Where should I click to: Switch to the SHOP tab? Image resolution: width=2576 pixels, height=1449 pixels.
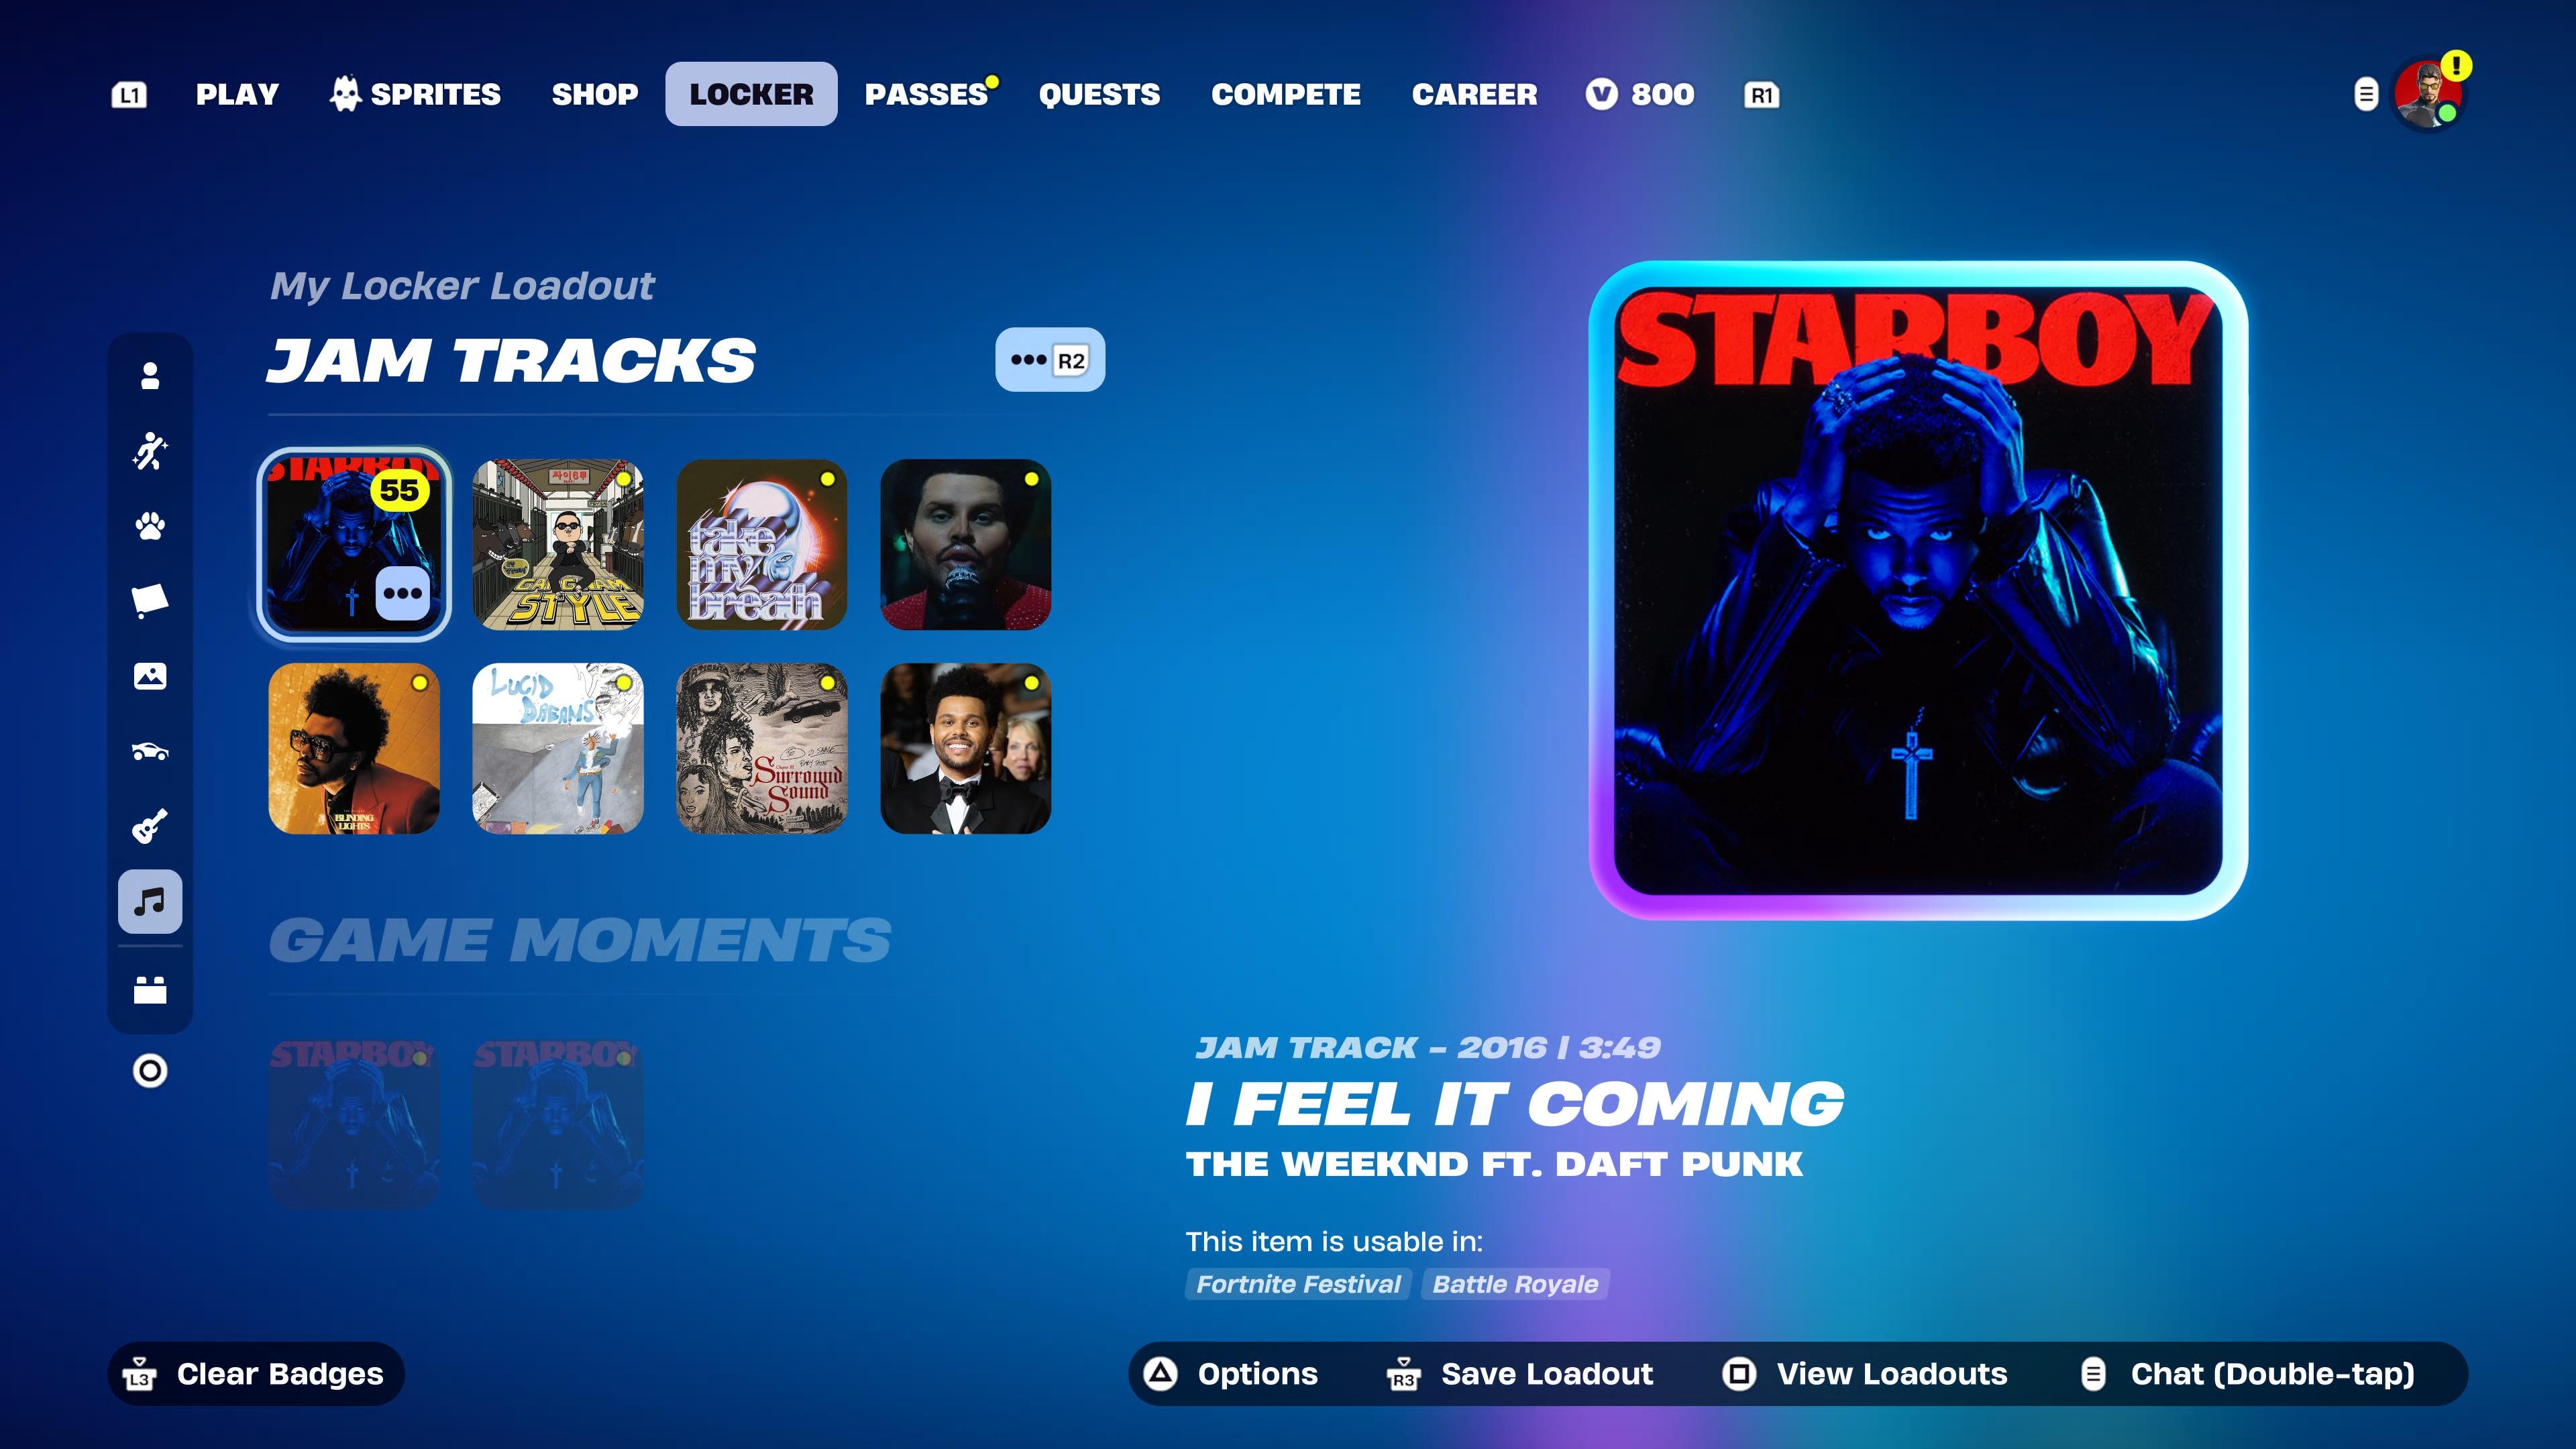(595, 95)
